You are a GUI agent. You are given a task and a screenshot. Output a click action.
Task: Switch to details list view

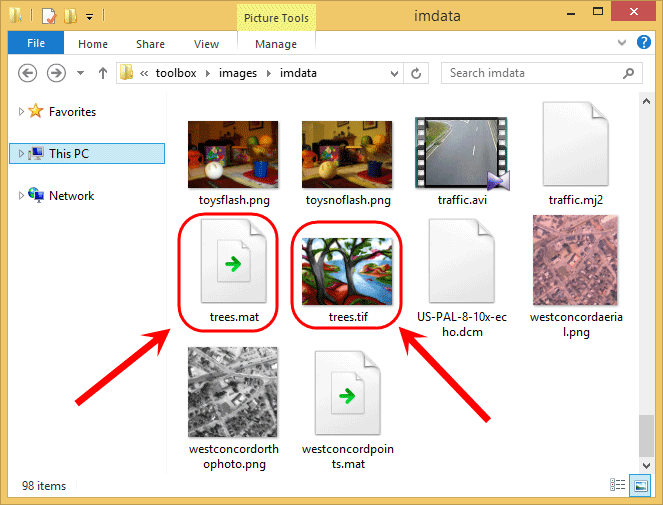[618, 485]
